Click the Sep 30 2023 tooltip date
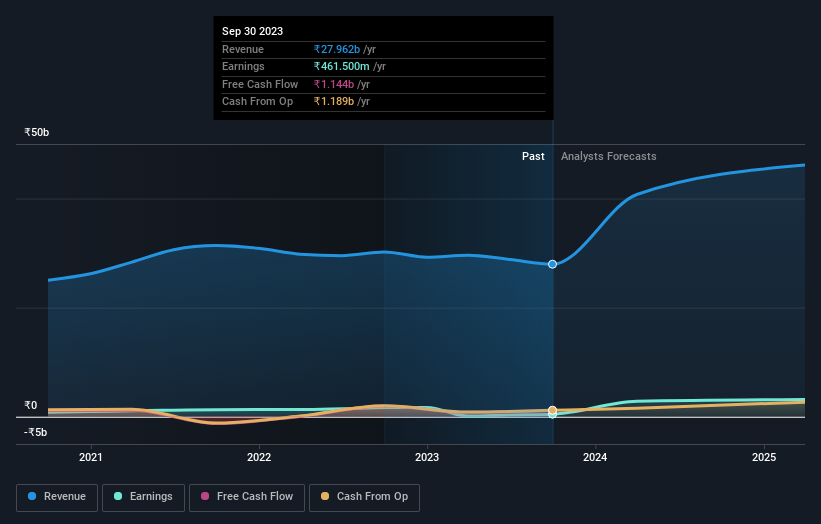This screenshot has height=524, width=821. 252,31
